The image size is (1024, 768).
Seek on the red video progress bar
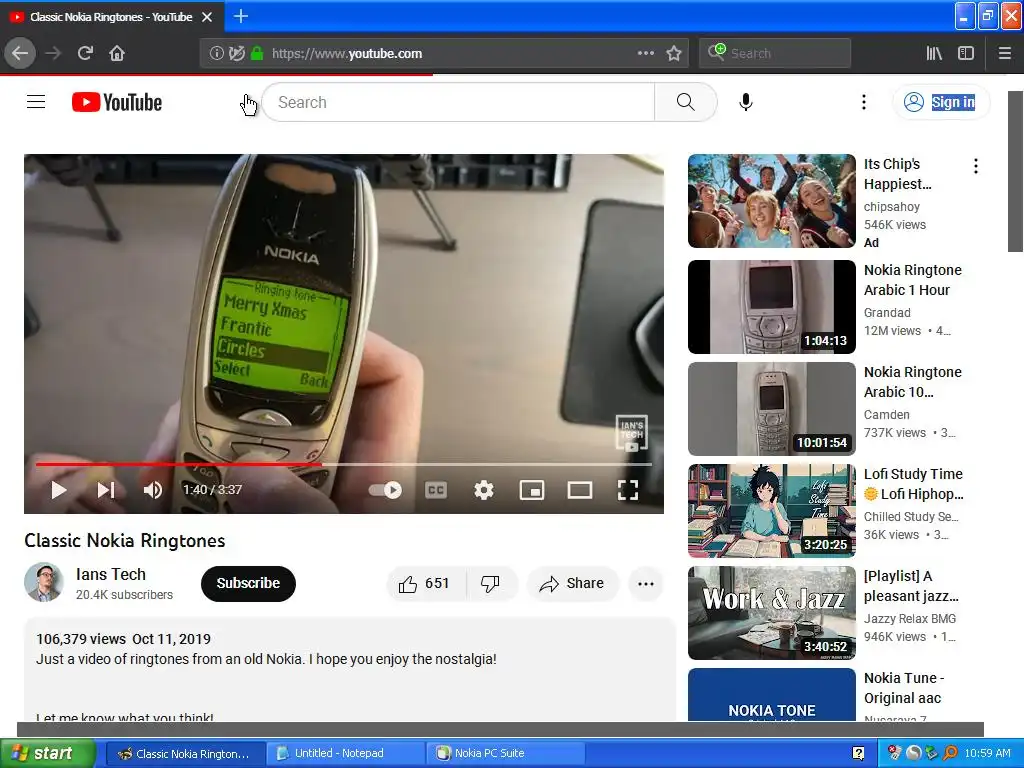(344, 464)
